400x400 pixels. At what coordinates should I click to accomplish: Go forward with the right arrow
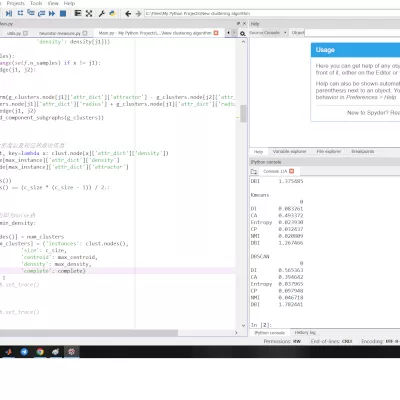point(138,14)
